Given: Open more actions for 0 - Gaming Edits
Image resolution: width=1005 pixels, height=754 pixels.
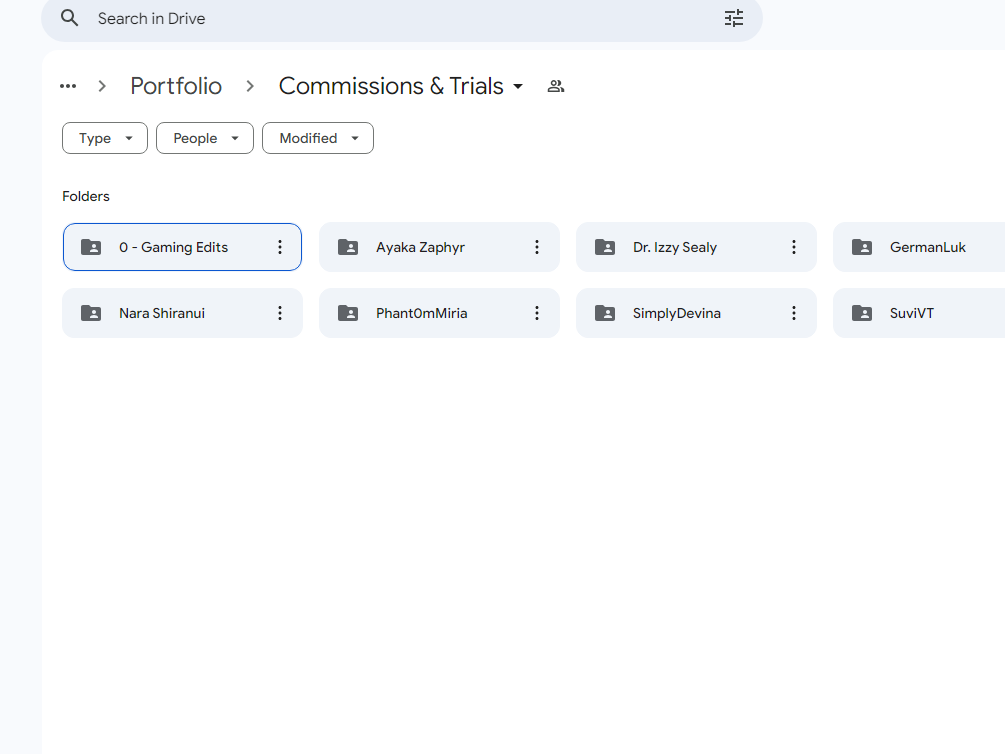Looking at the screenshot, I should coord(280,247).
